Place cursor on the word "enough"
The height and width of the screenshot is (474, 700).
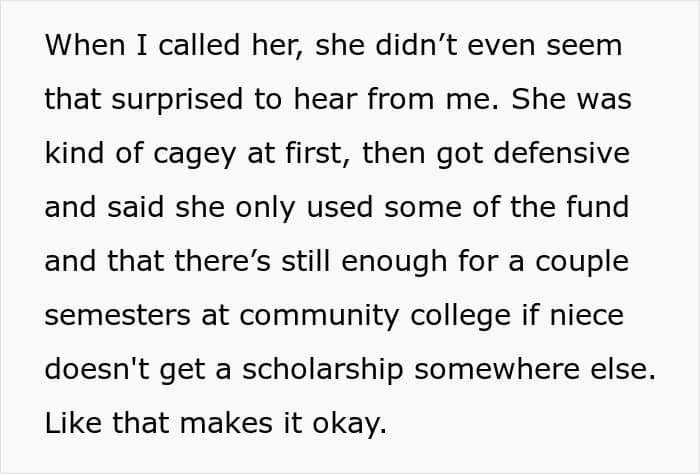(394, 262)
